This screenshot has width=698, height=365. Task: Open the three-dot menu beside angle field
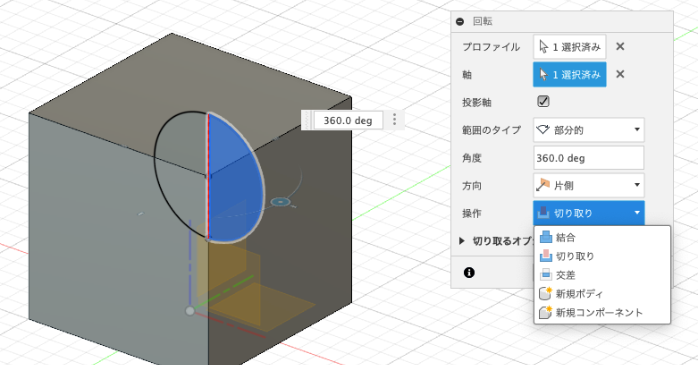394,119
